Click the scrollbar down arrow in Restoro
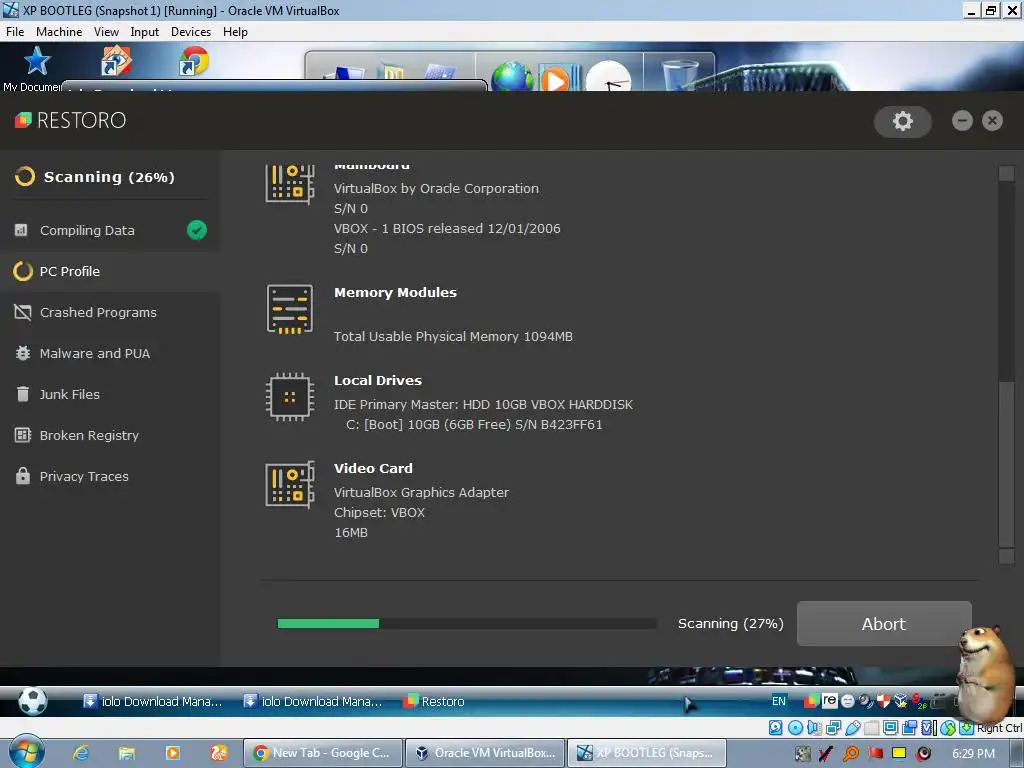This screenshot has height=768, width=1024. [1006, 556]
